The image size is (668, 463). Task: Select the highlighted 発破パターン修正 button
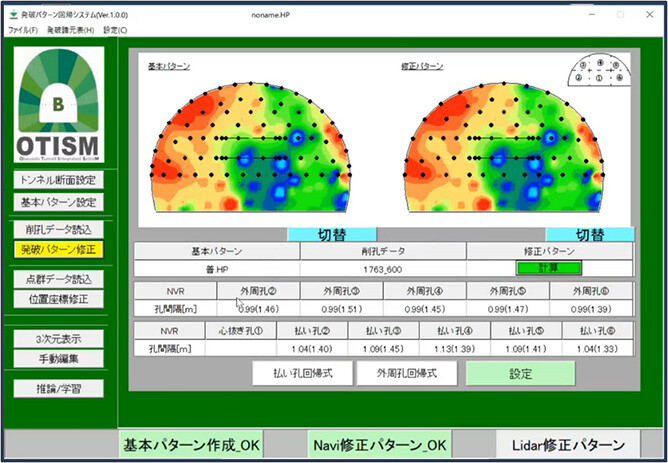(59, 249)
